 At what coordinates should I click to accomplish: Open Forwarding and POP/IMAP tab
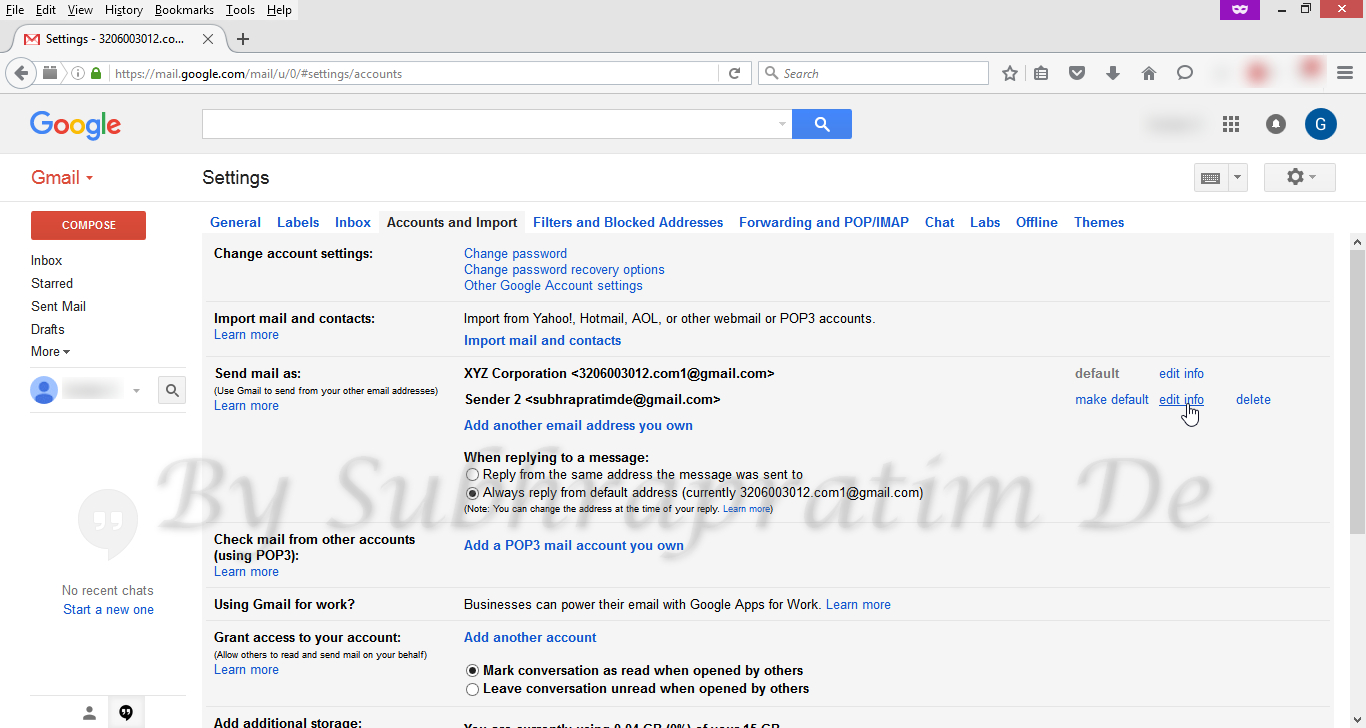824,223
